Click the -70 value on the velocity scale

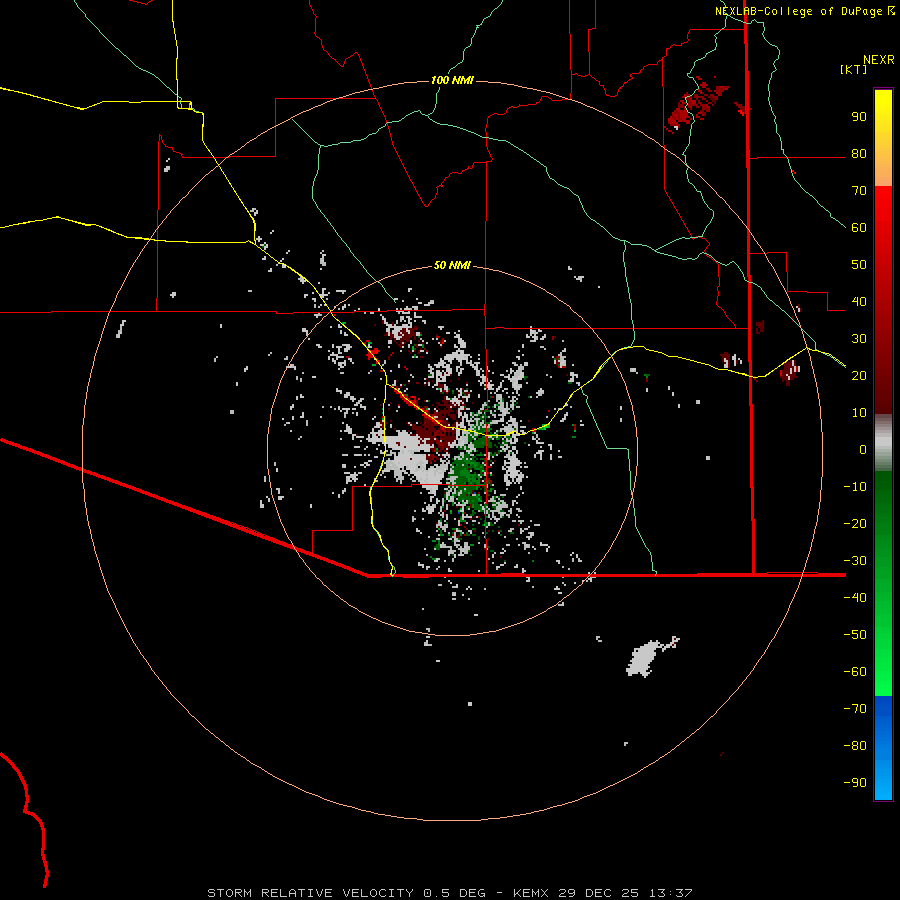(x=855, y=709)
